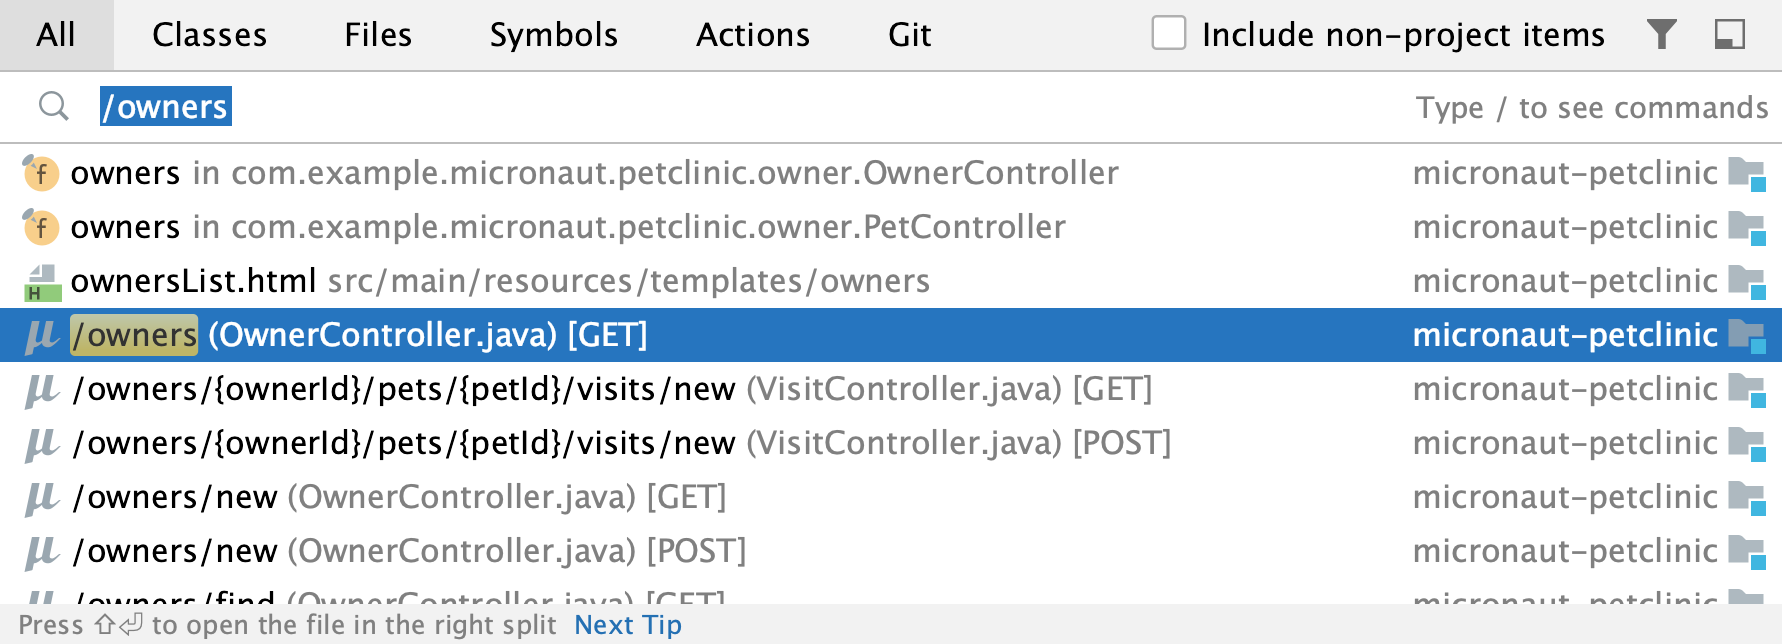Click the HTML file icon for ownersList.html
Viewport: 1782px width, 644px height.
(41, 282)
